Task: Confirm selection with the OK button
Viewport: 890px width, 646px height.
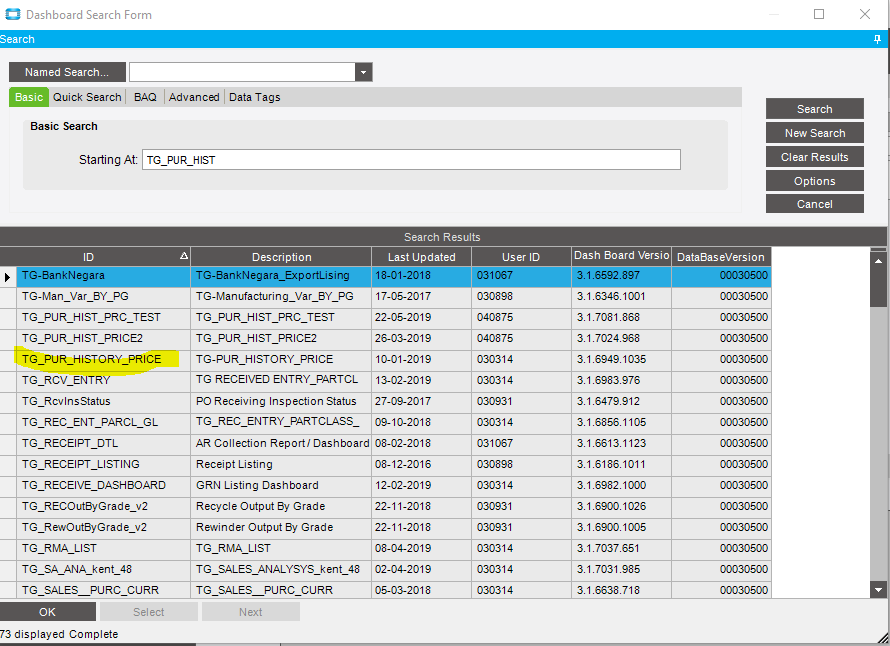Action: [48, 612]
